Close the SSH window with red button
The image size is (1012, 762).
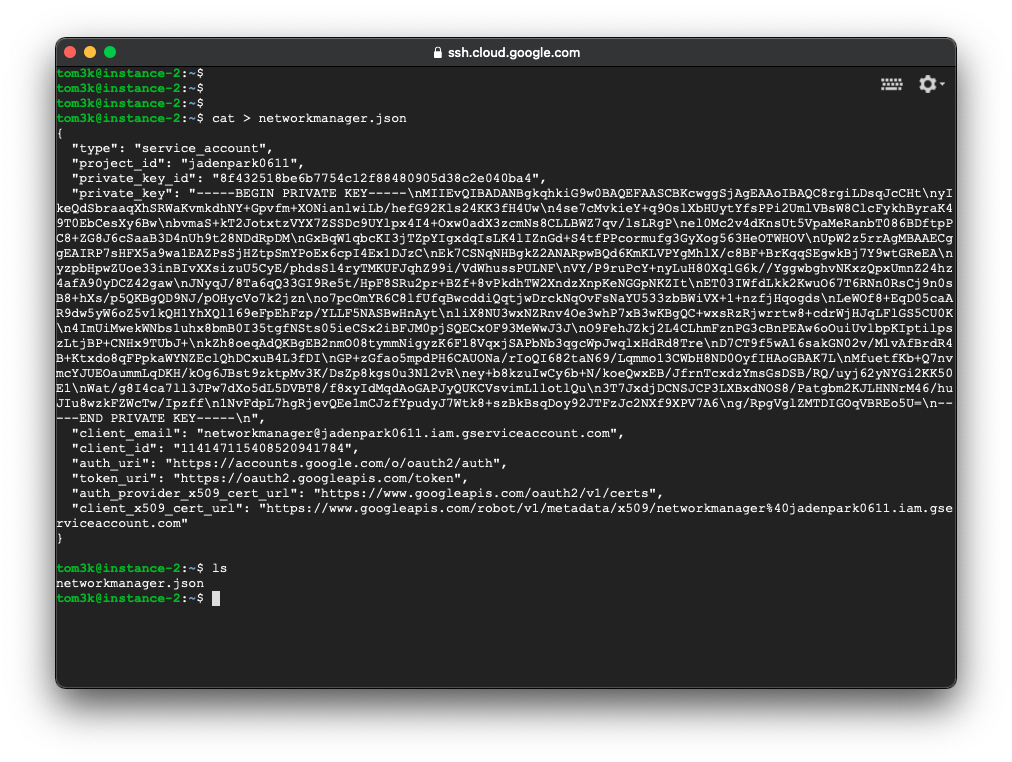(x=70, y=52)
